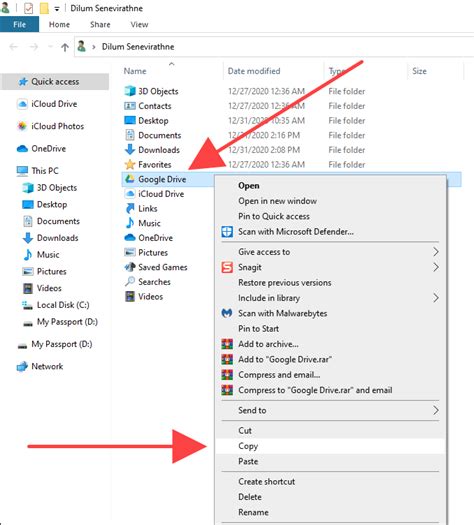Viewport: 474px width, 525px height.
Task: Select Rename in context menu
Action: [330, 512]
